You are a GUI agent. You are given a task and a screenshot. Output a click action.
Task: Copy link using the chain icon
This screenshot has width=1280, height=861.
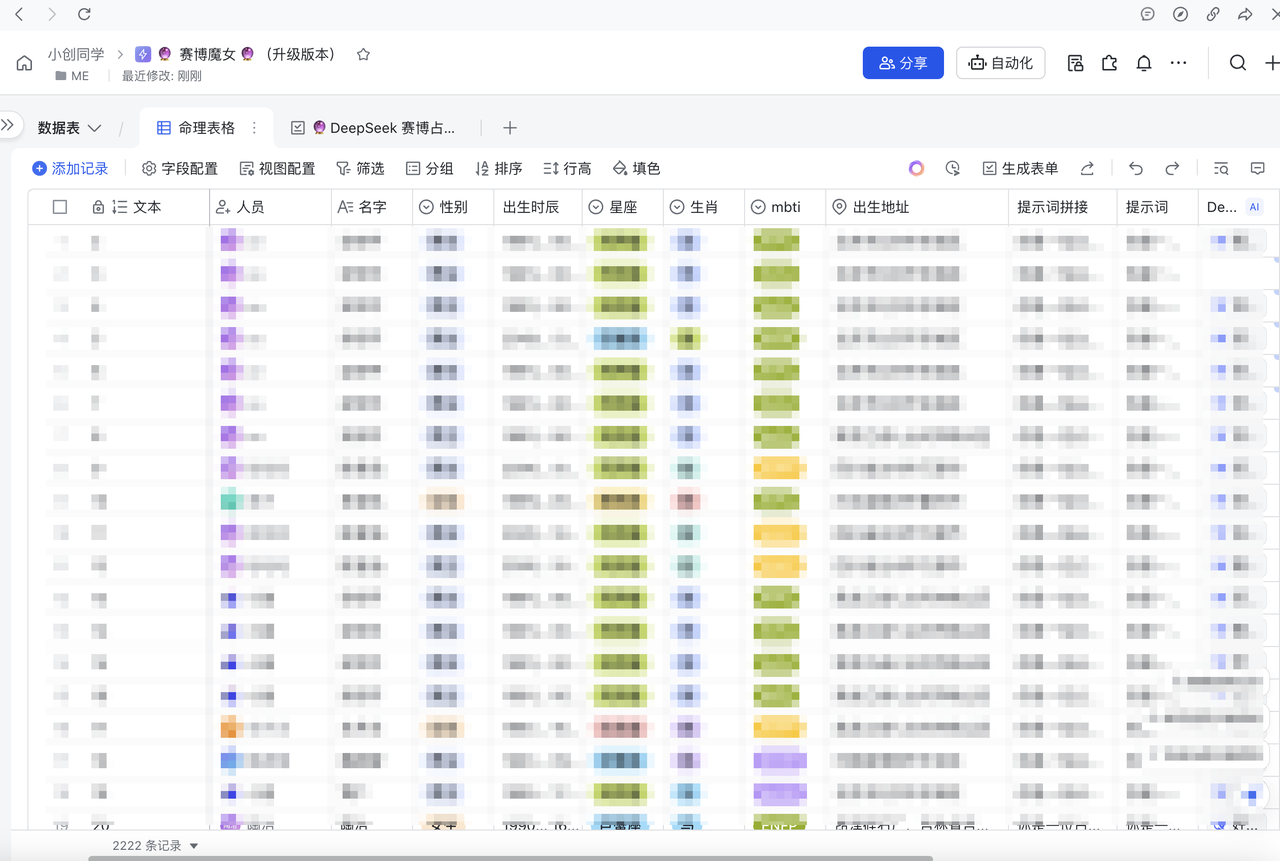(1213, 14)
